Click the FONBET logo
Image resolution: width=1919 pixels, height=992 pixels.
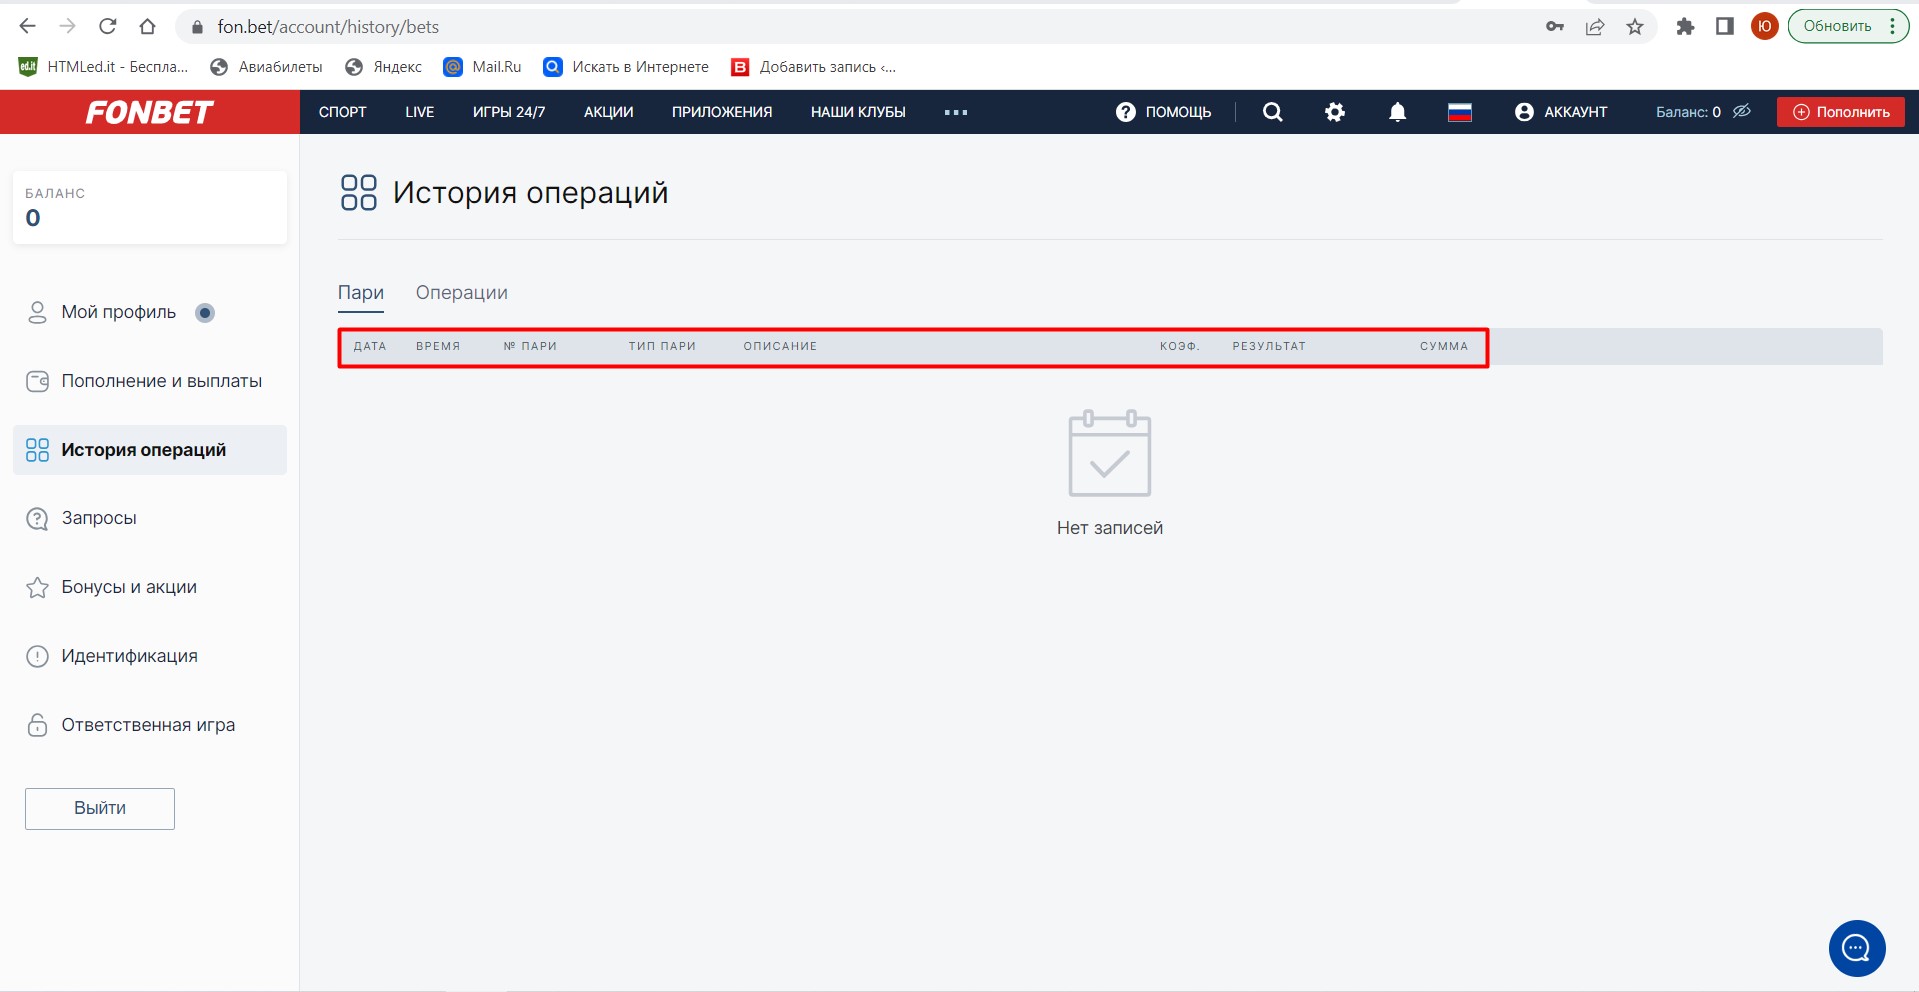click(x=150, y=112)
